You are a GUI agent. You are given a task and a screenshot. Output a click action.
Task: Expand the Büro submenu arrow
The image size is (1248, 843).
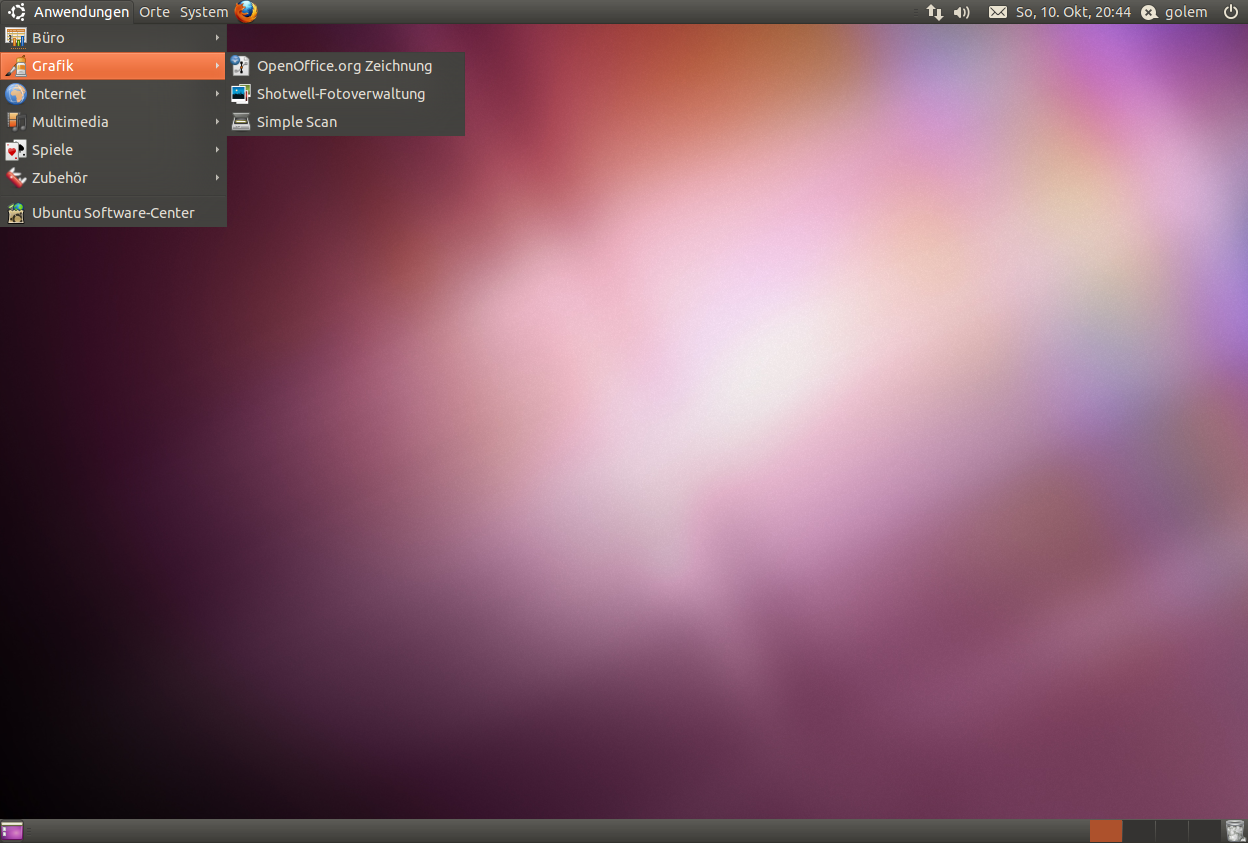click(217, 38)
